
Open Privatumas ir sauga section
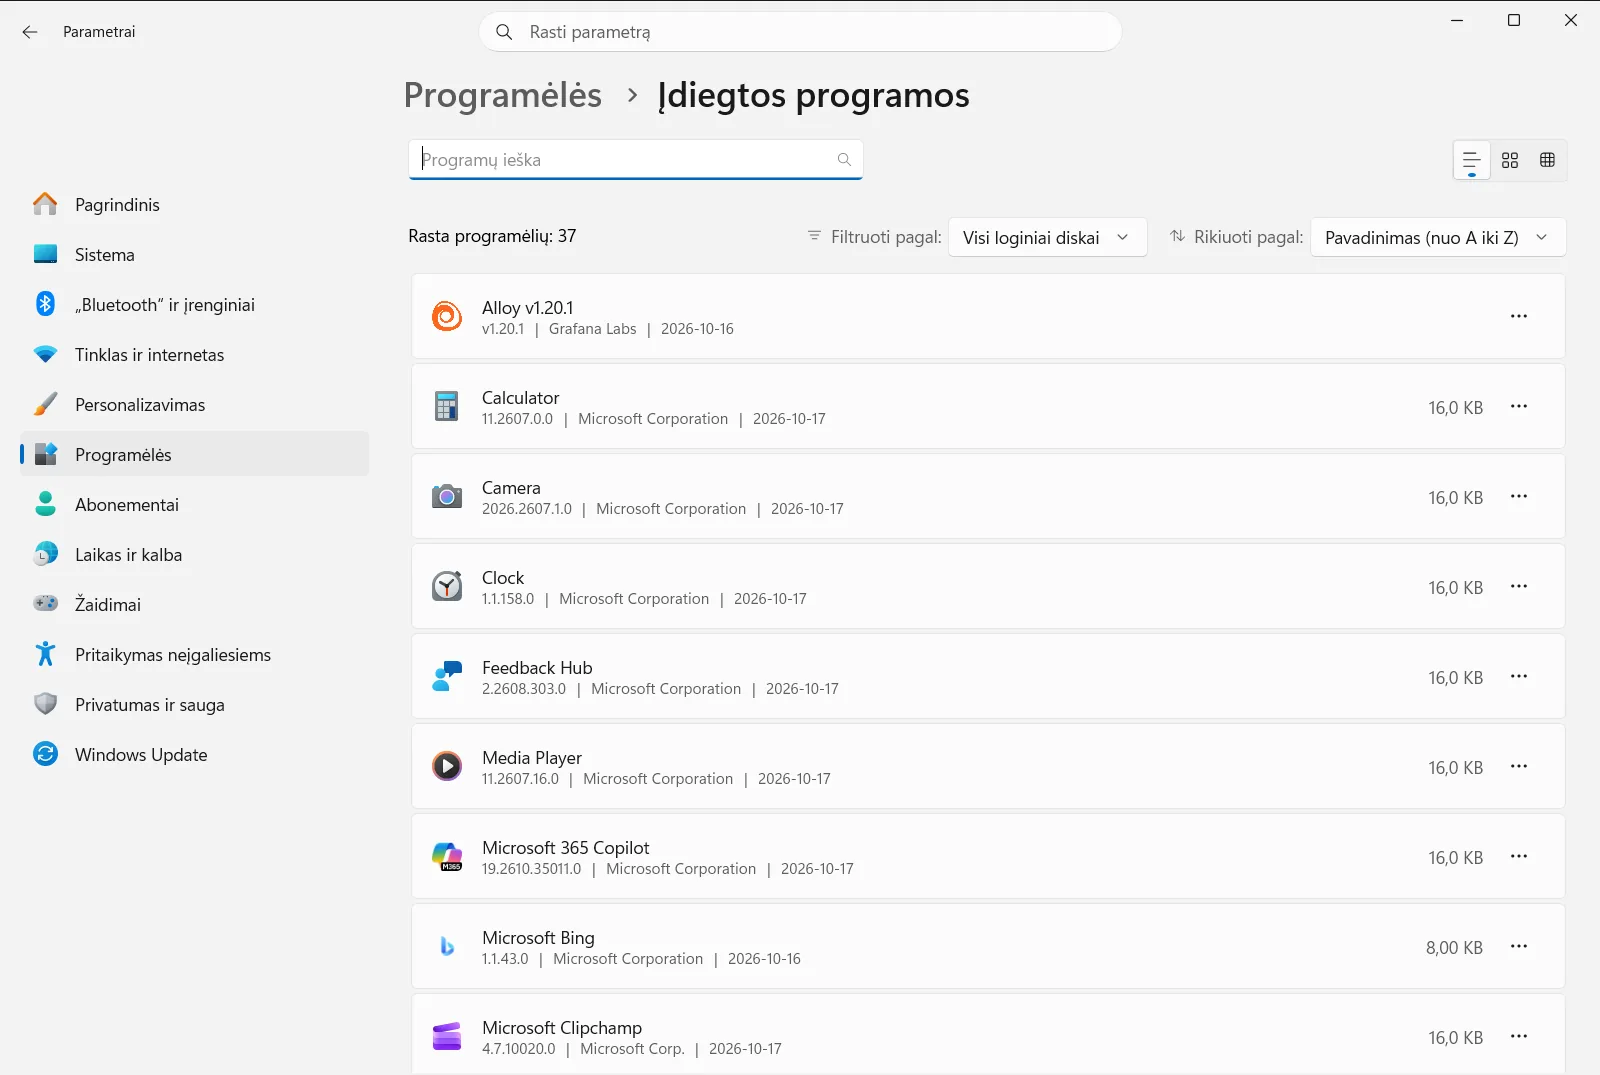[x=195, y=704]
